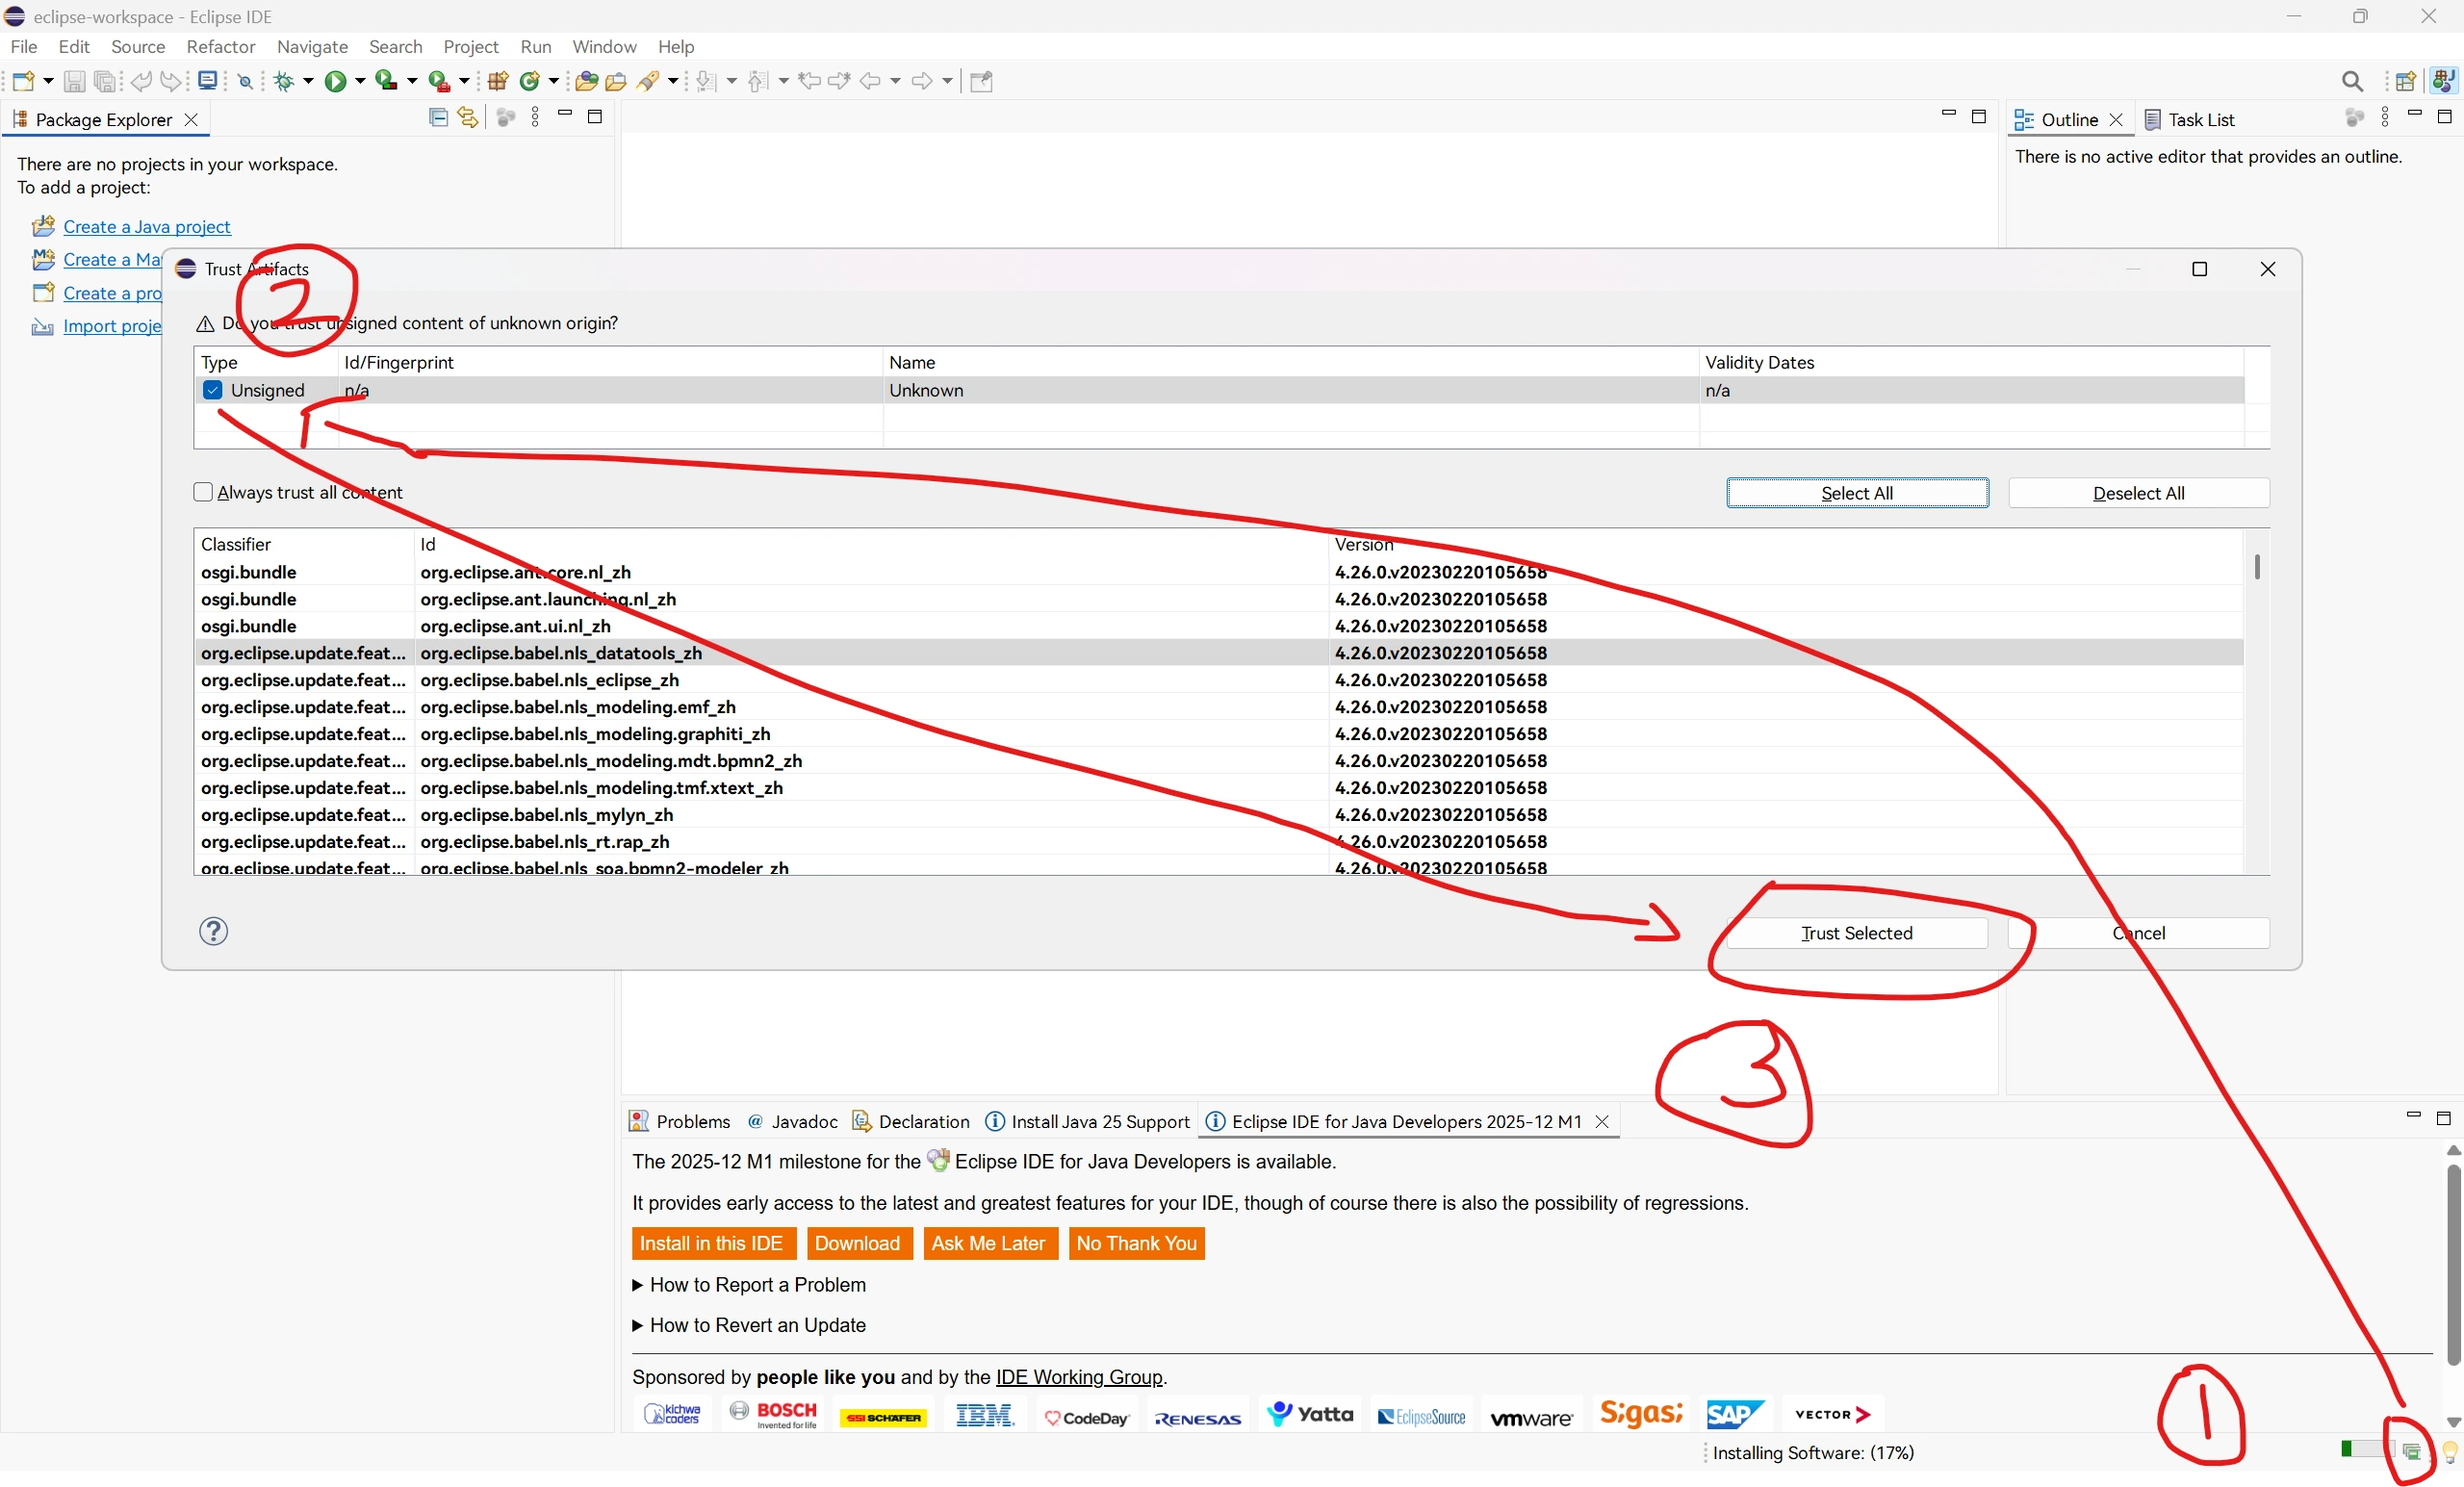Select the org.eclipse.babel.nls_mylyn_zh row
The height and width of the screenshot is (1487, 2464).
546,814
